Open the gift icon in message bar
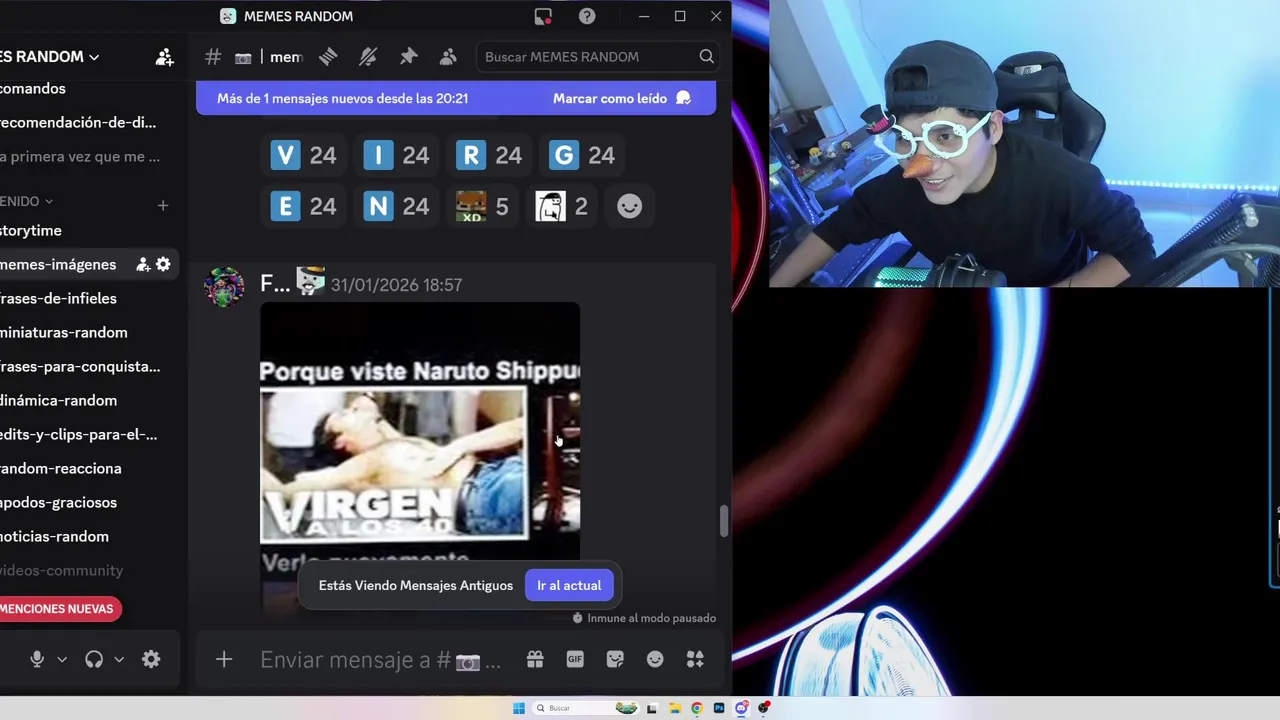1280x720 pixels. point(535,659)
